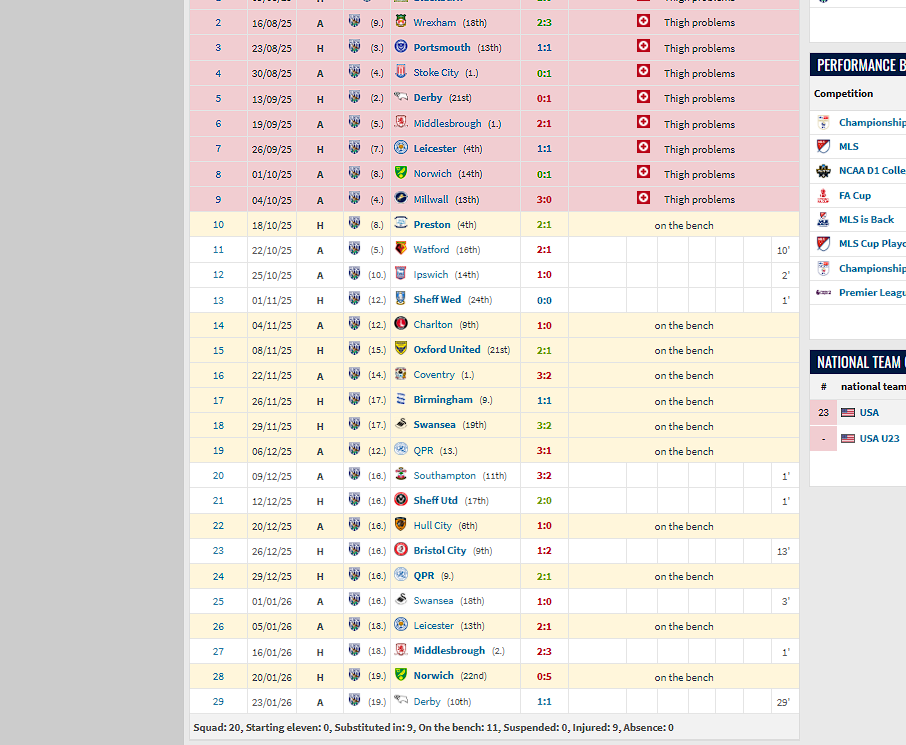Open the 2:1 result against Preston
906x745 pixels.
[x=543, y=224]
